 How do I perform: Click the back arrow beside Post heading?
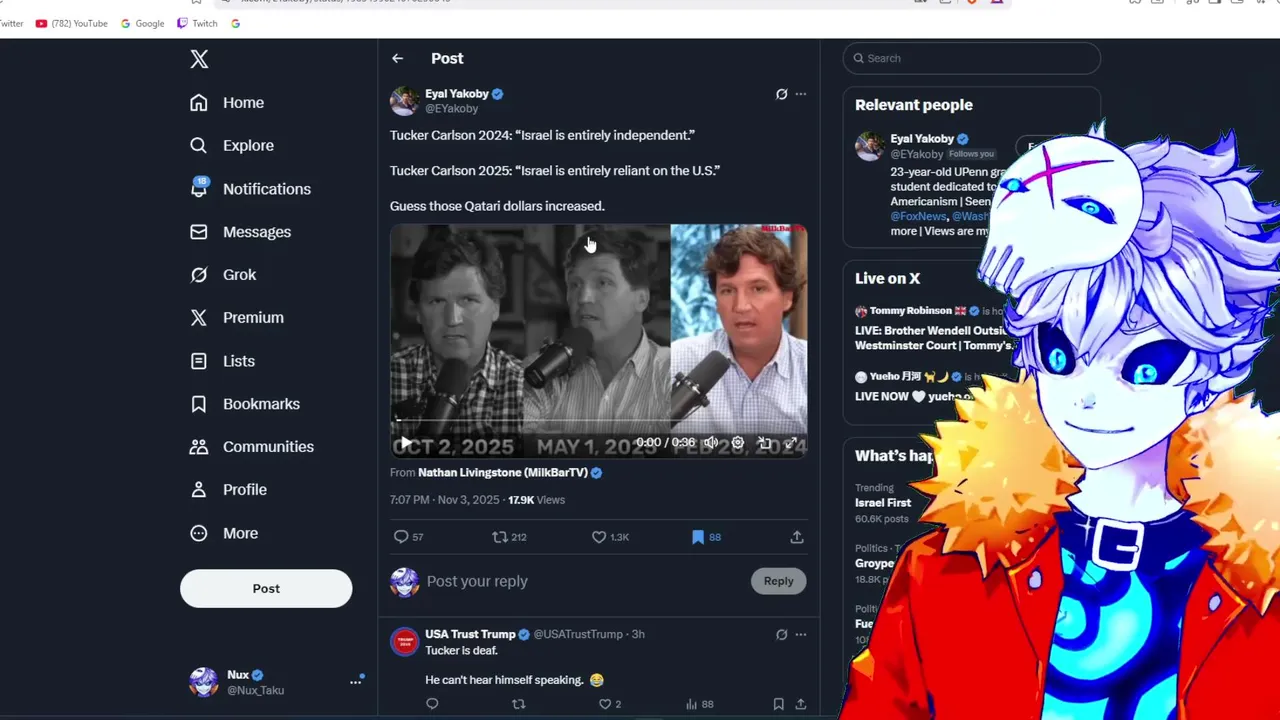tap(398, 59)
